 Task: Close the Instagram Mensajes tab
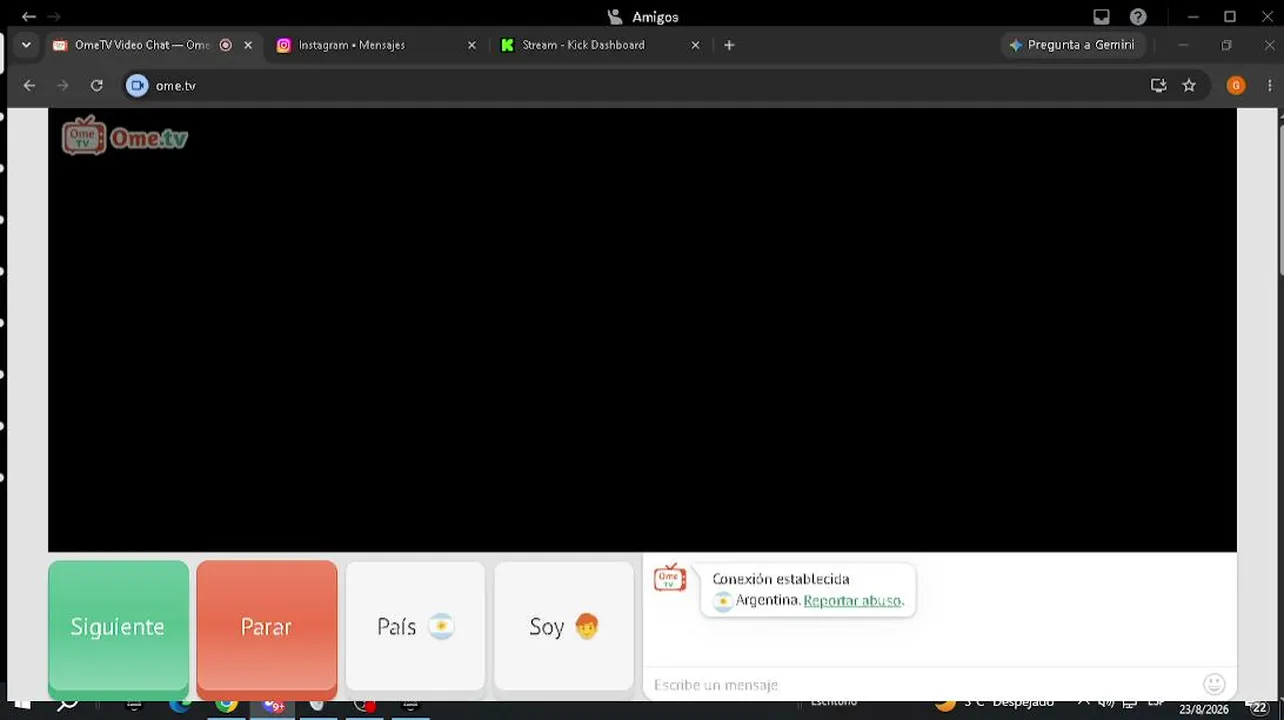(x=472, y=45)
